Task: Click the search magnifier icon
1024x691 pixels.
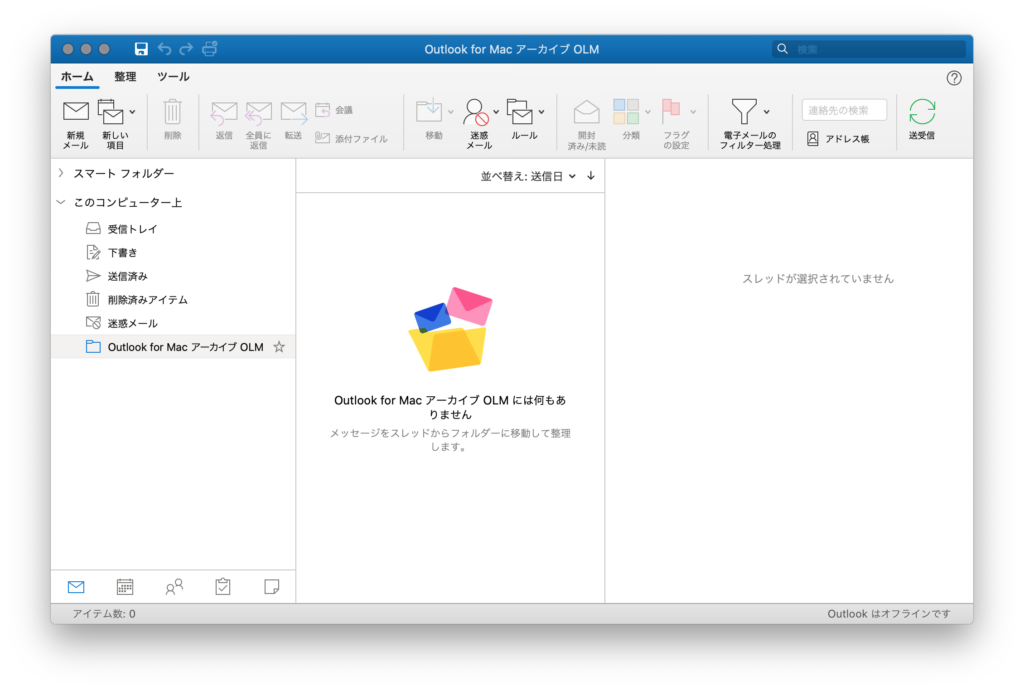Action: (782, 49)
